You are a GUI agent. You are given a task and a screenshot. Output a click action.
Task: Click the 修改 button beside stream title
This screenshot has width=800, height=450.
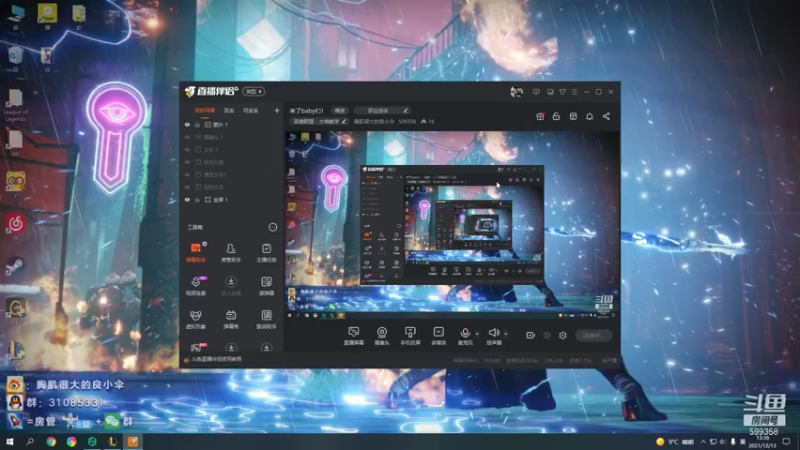tap(340, 110)
